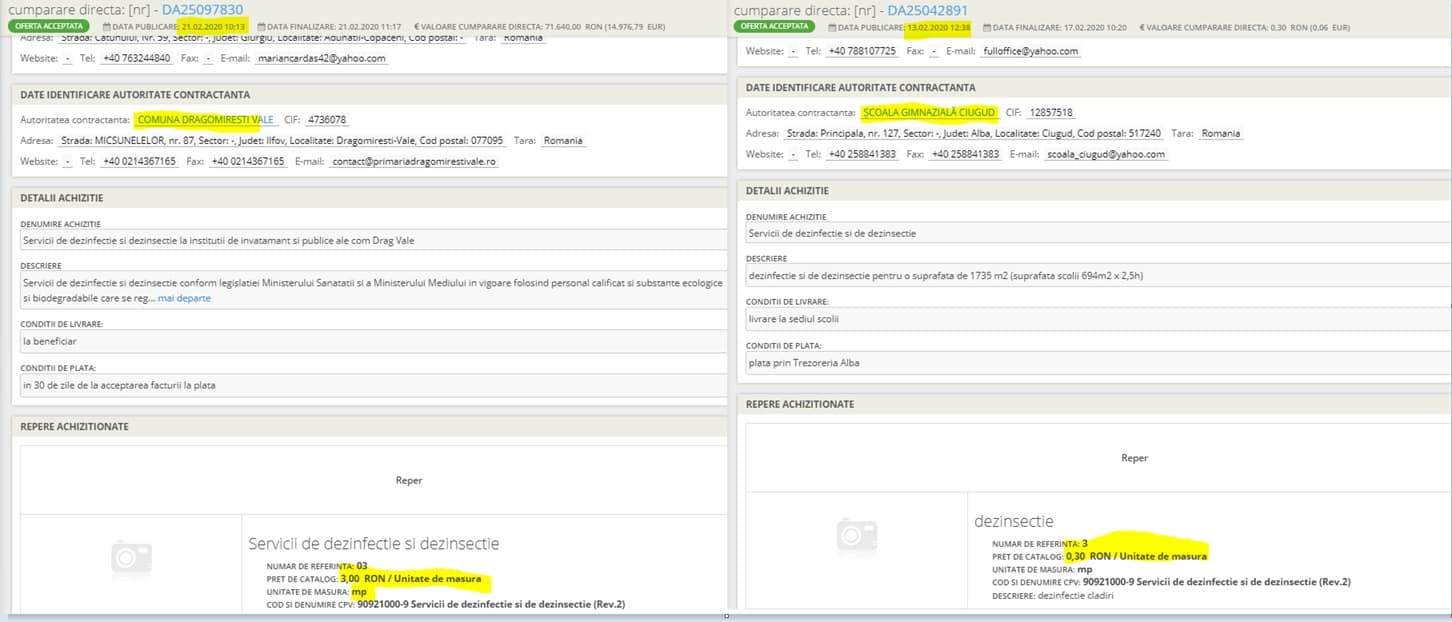This screenshot has width=1452, height=622.
Task: Click payment condition in 30 de zile
Action: pyautogui.click(x=371, y=384)
